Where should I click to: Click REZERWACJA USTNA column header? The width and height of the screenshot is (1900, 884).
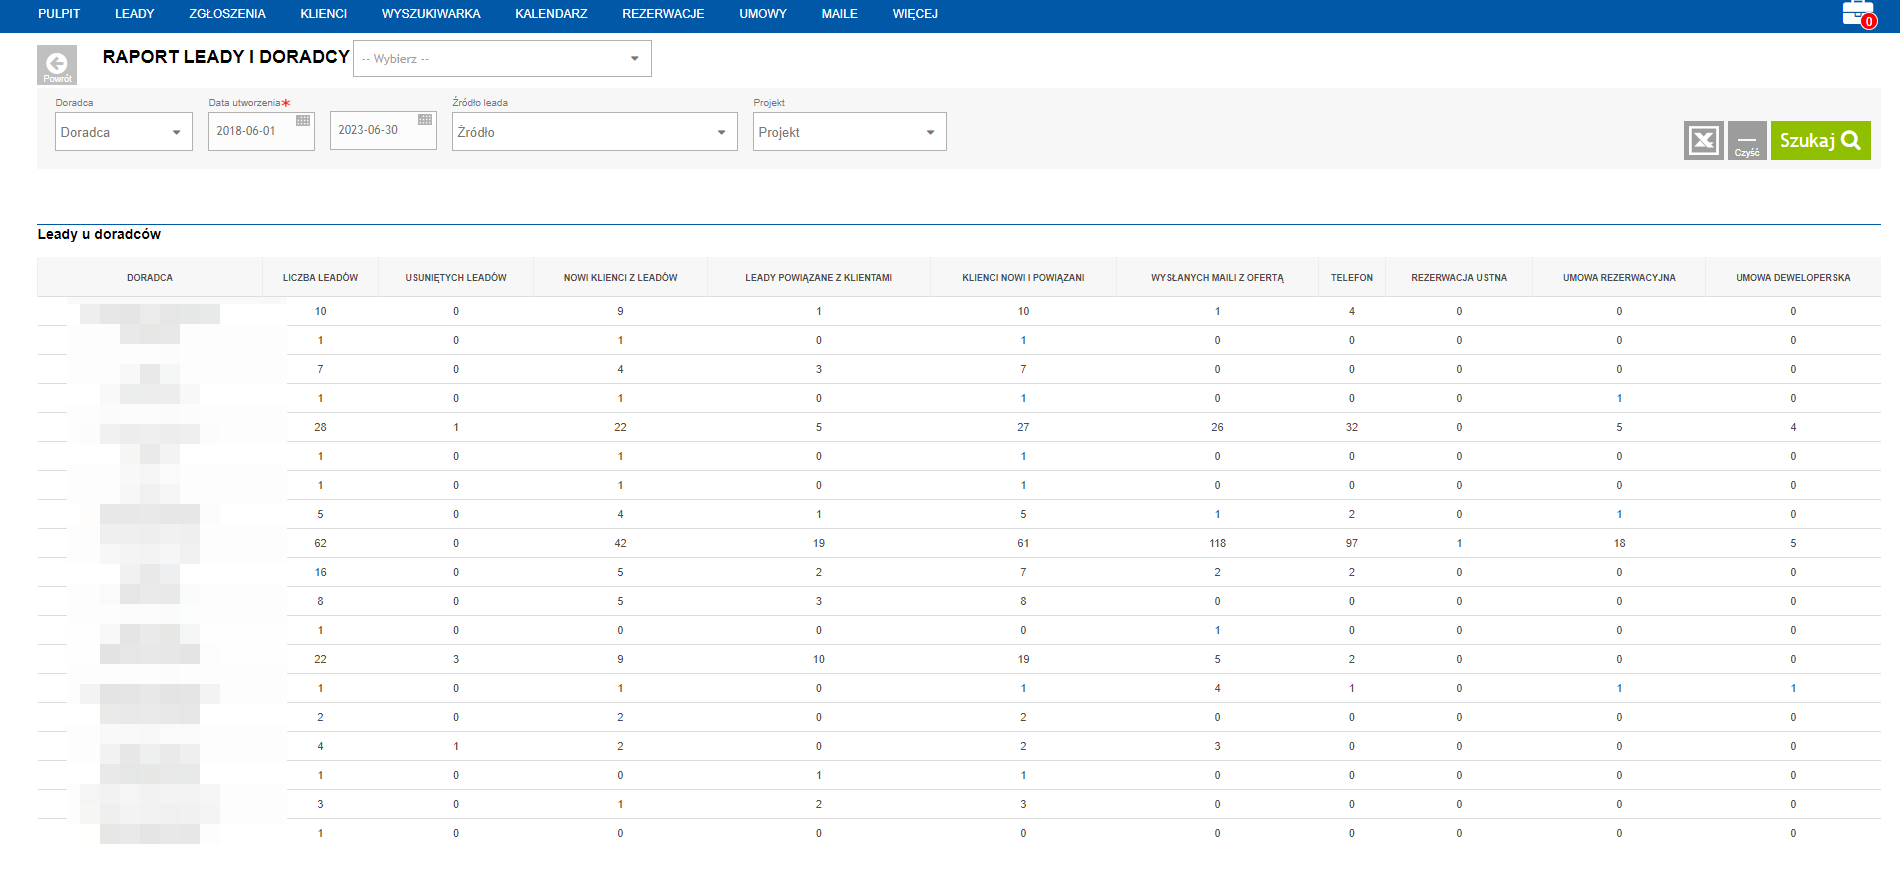pos(1459,278)
